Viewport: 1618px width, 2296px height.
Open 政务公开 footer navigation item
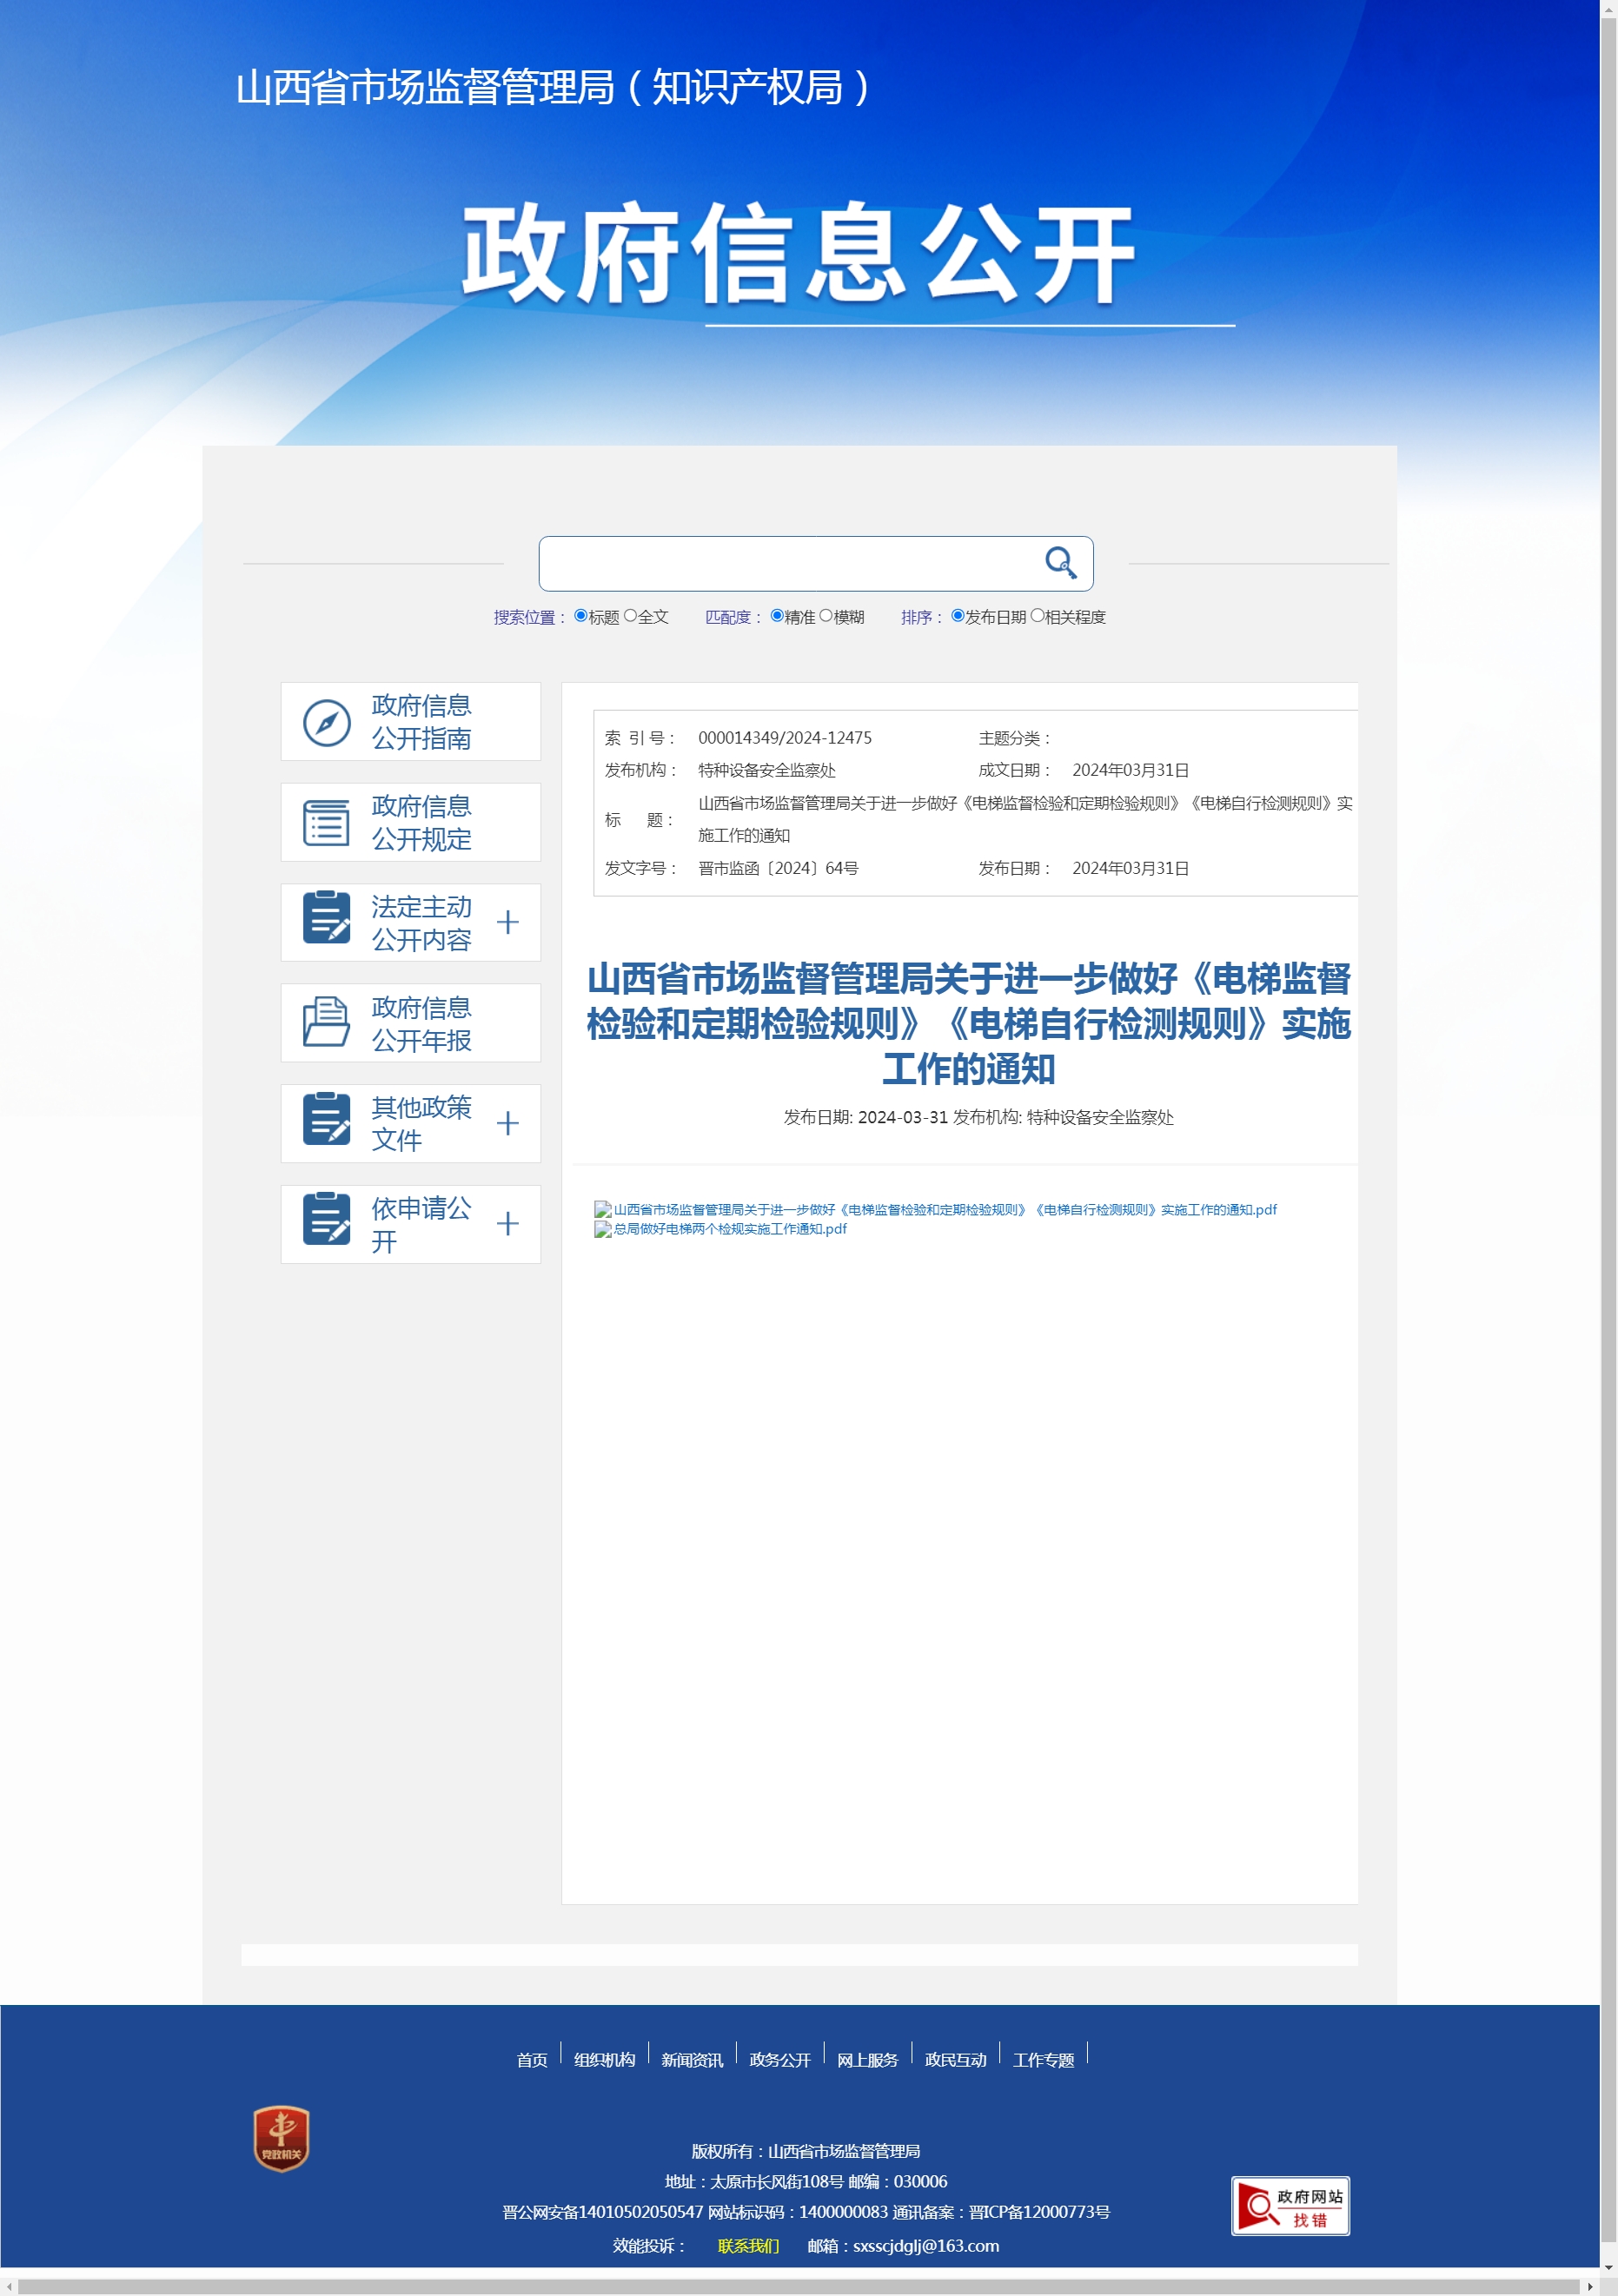(x=779, y=2060)
